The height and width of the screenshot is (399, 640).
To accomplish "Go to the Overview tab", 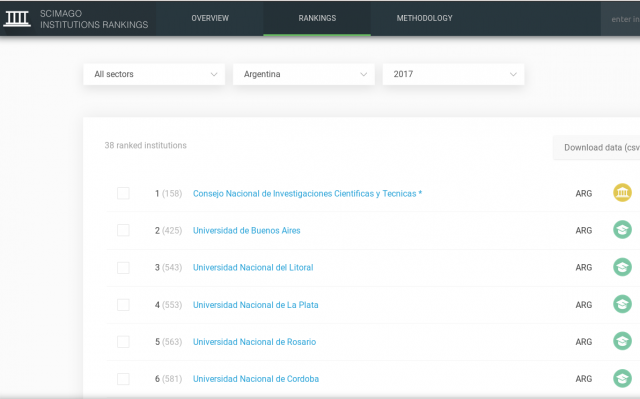I will click(x=210, y=18).
